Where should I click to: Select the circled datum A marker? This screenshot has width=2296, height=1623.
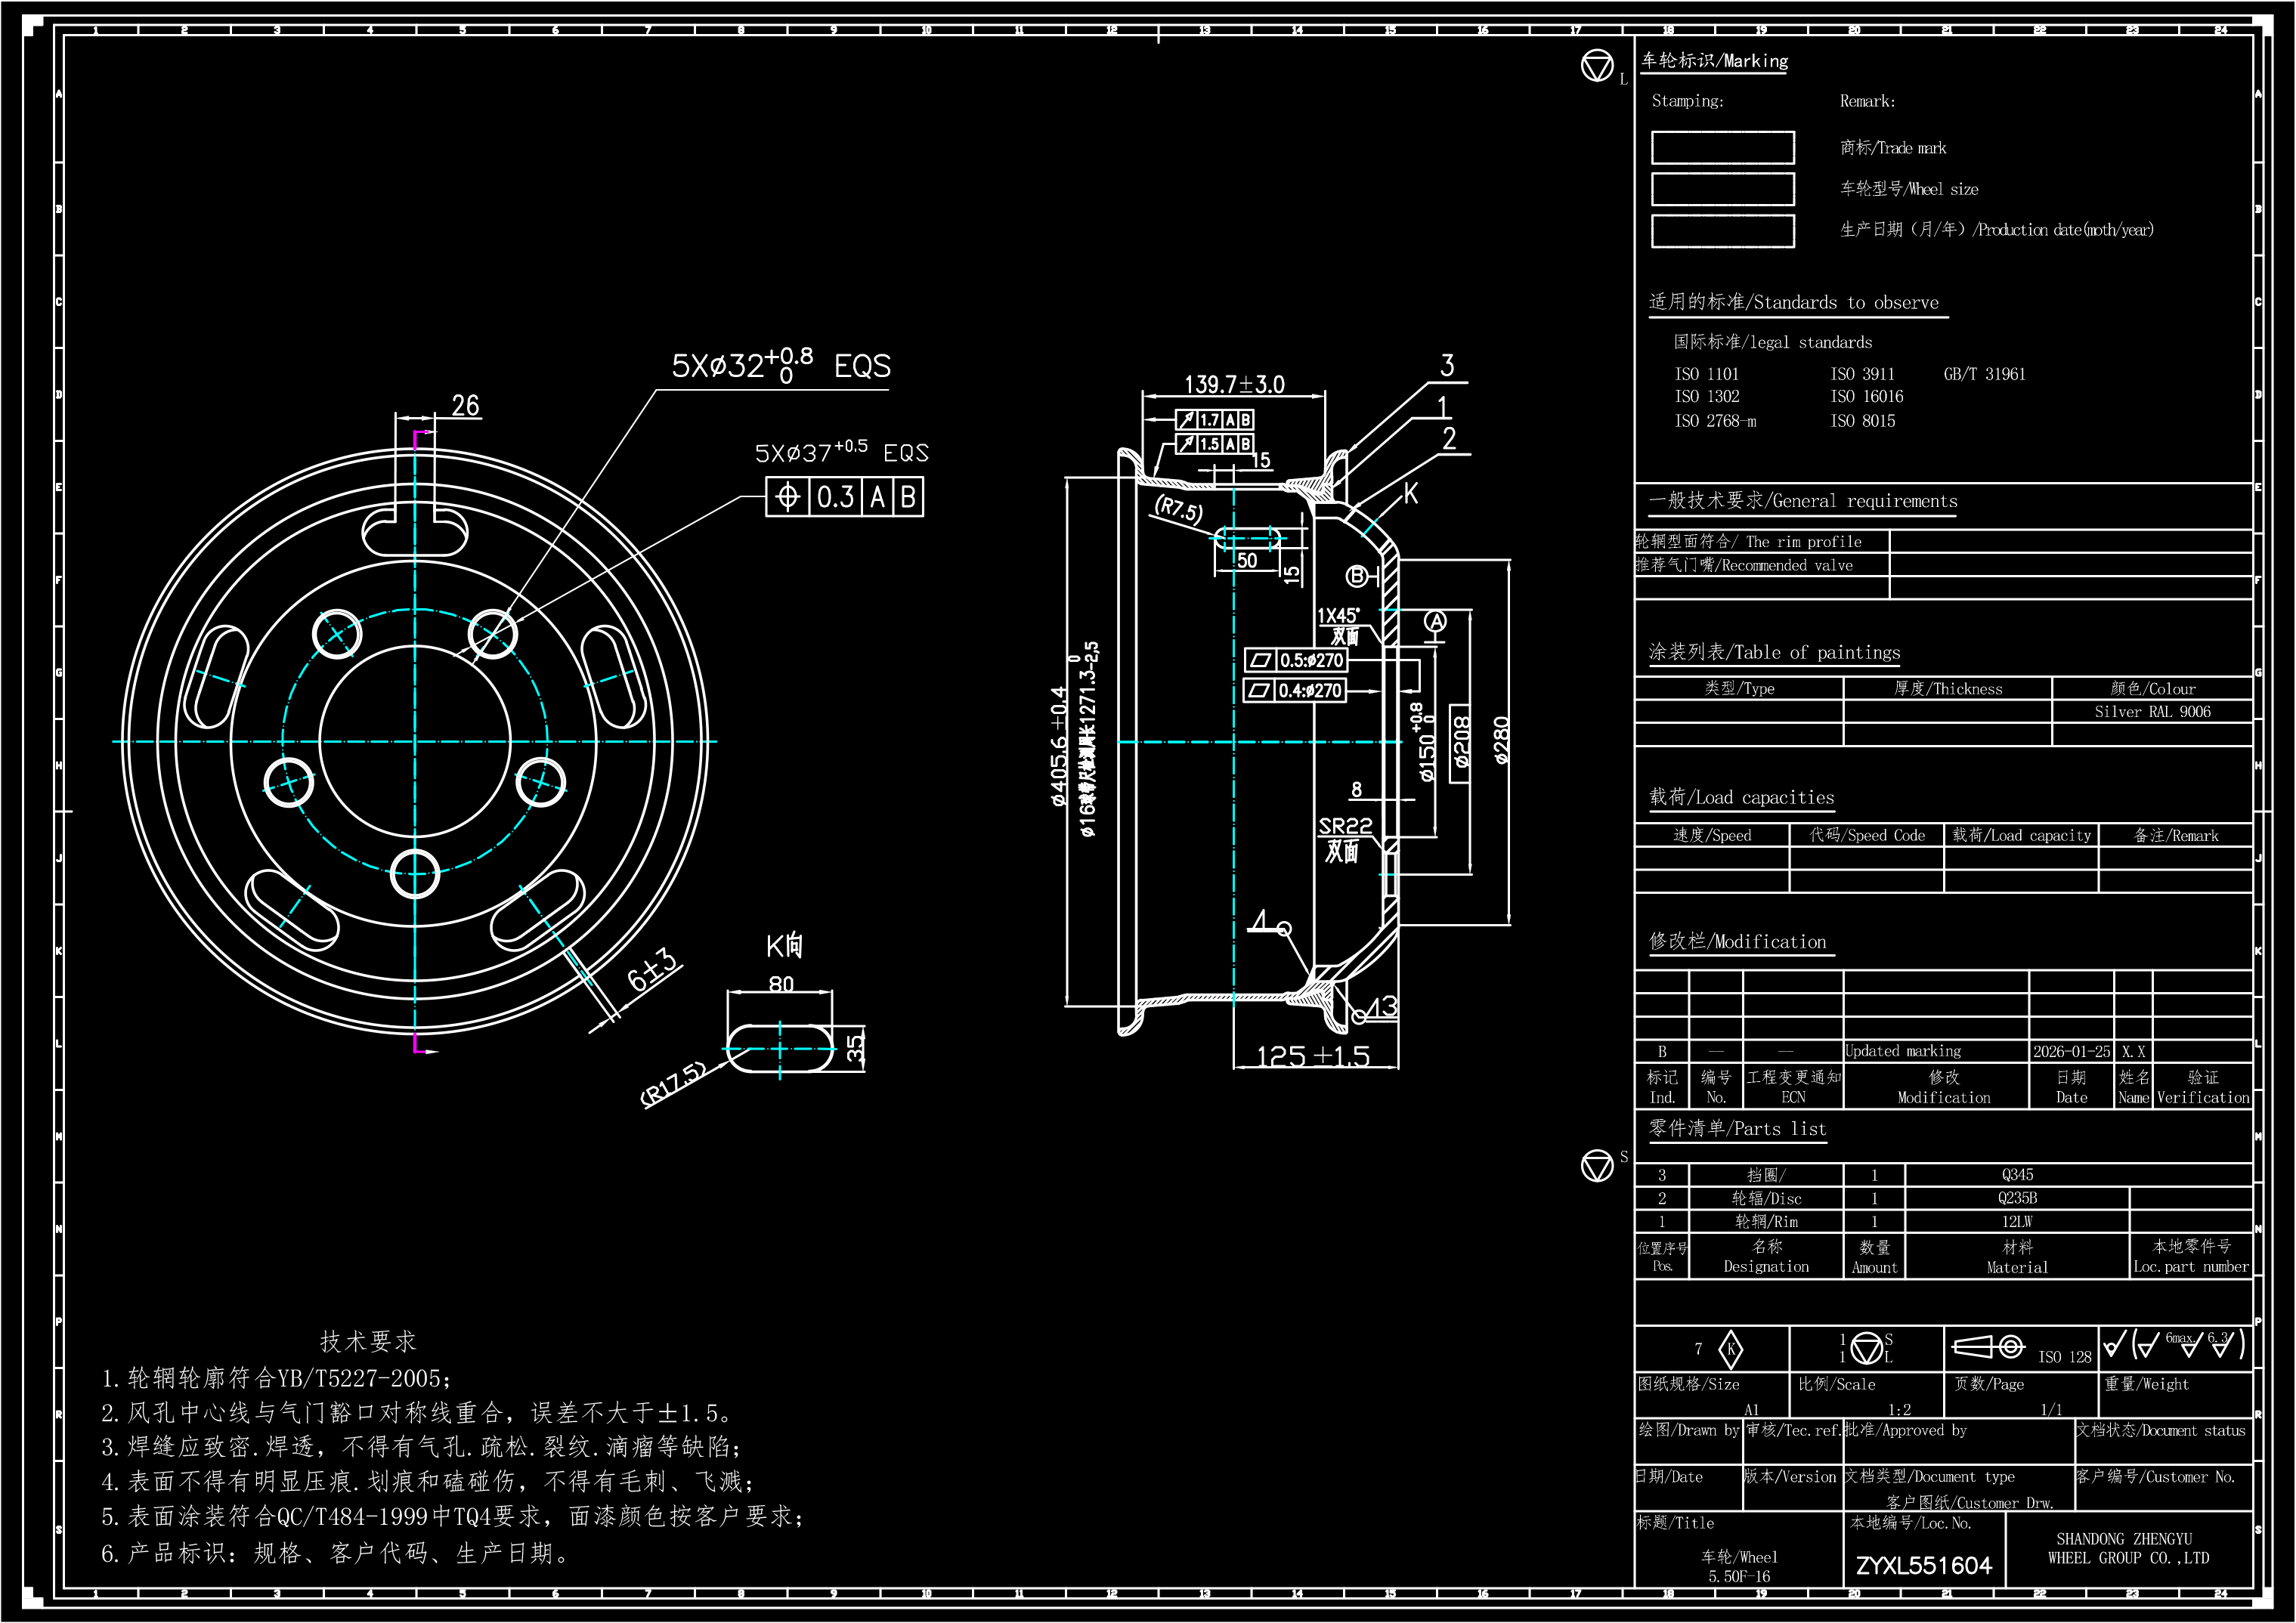click(1435, 621)
